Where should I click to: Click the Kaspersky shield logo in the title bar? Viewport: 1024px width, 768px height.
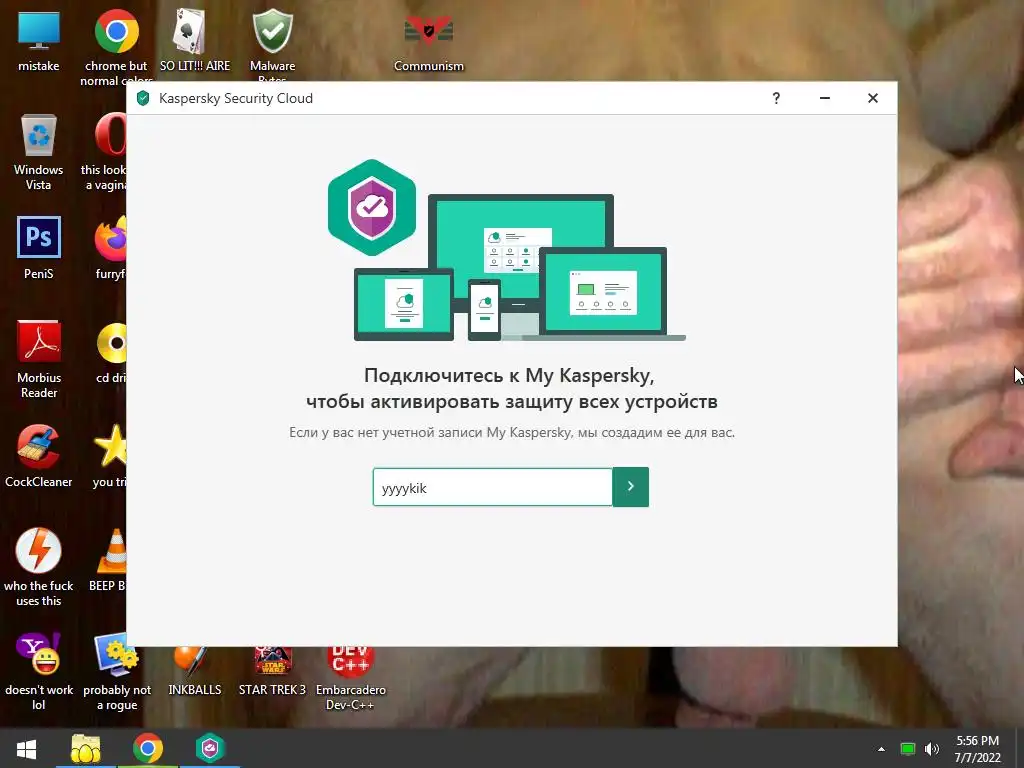click(x=143, y=98)
